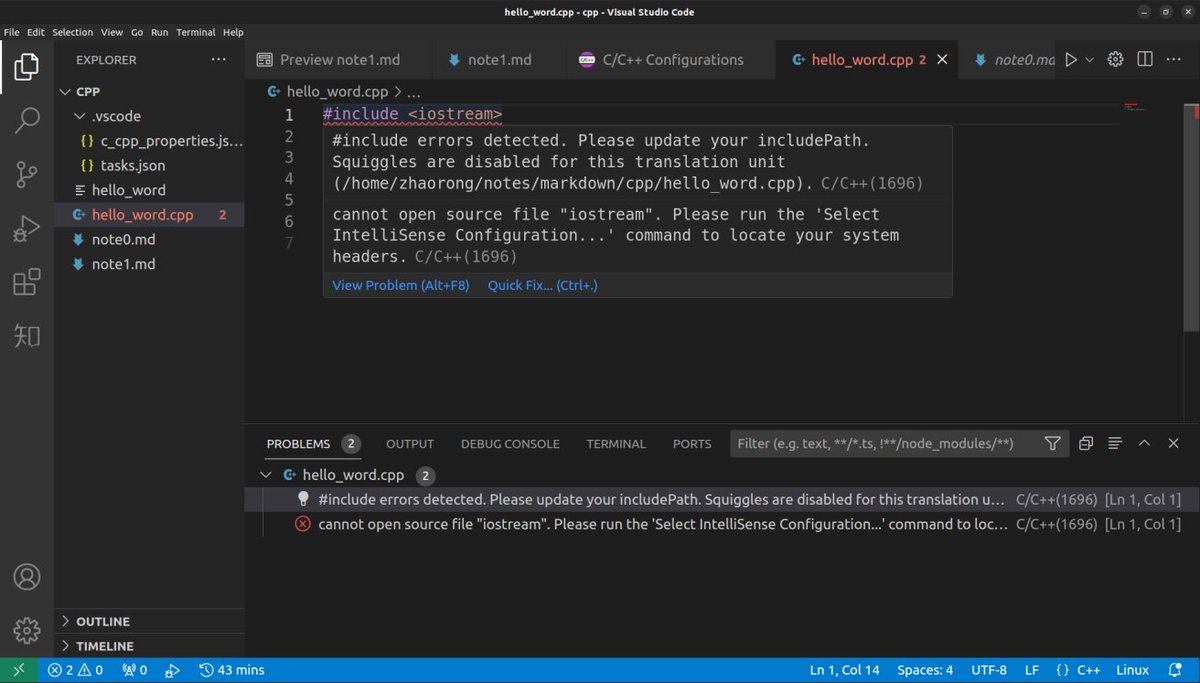This screenshot has height=683, width=1200.
Task: Click View Problem (Alt+F8) link
Action: [x=400, y=286]
